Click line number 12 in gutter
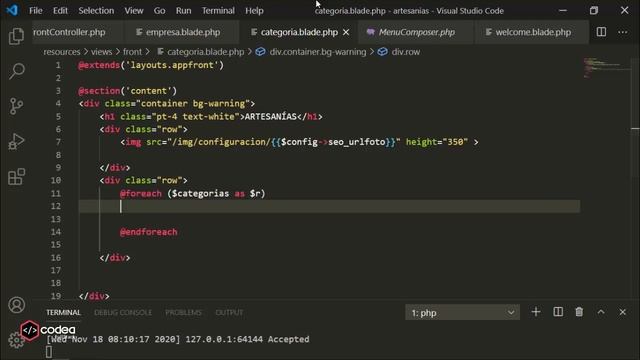640x360 pixels. tap(56, 206)
